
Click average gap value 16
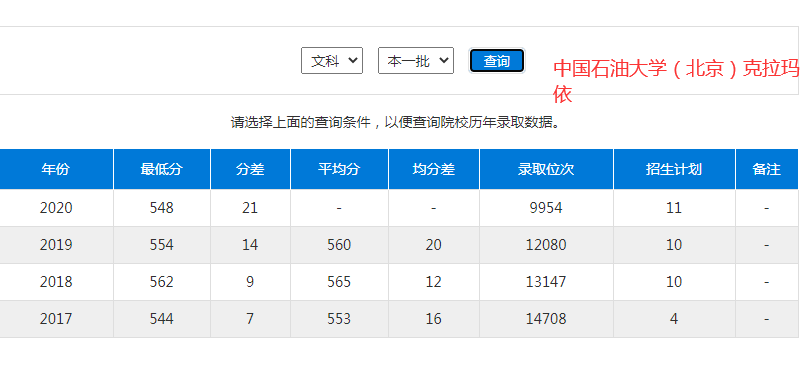click(434, 319)
